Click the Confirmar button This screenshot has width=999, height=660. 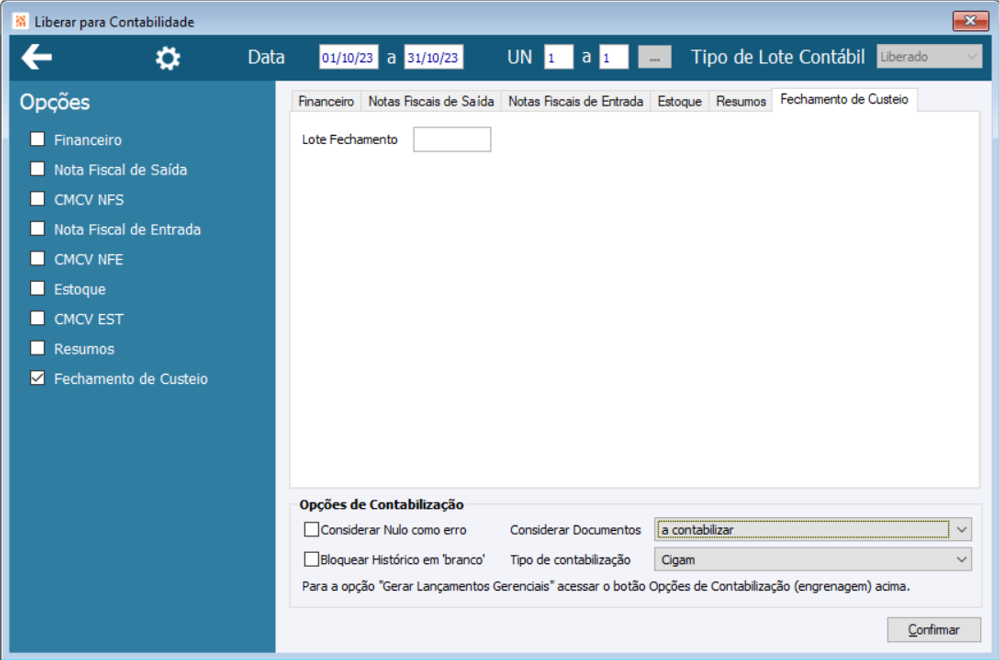(933, 629)
